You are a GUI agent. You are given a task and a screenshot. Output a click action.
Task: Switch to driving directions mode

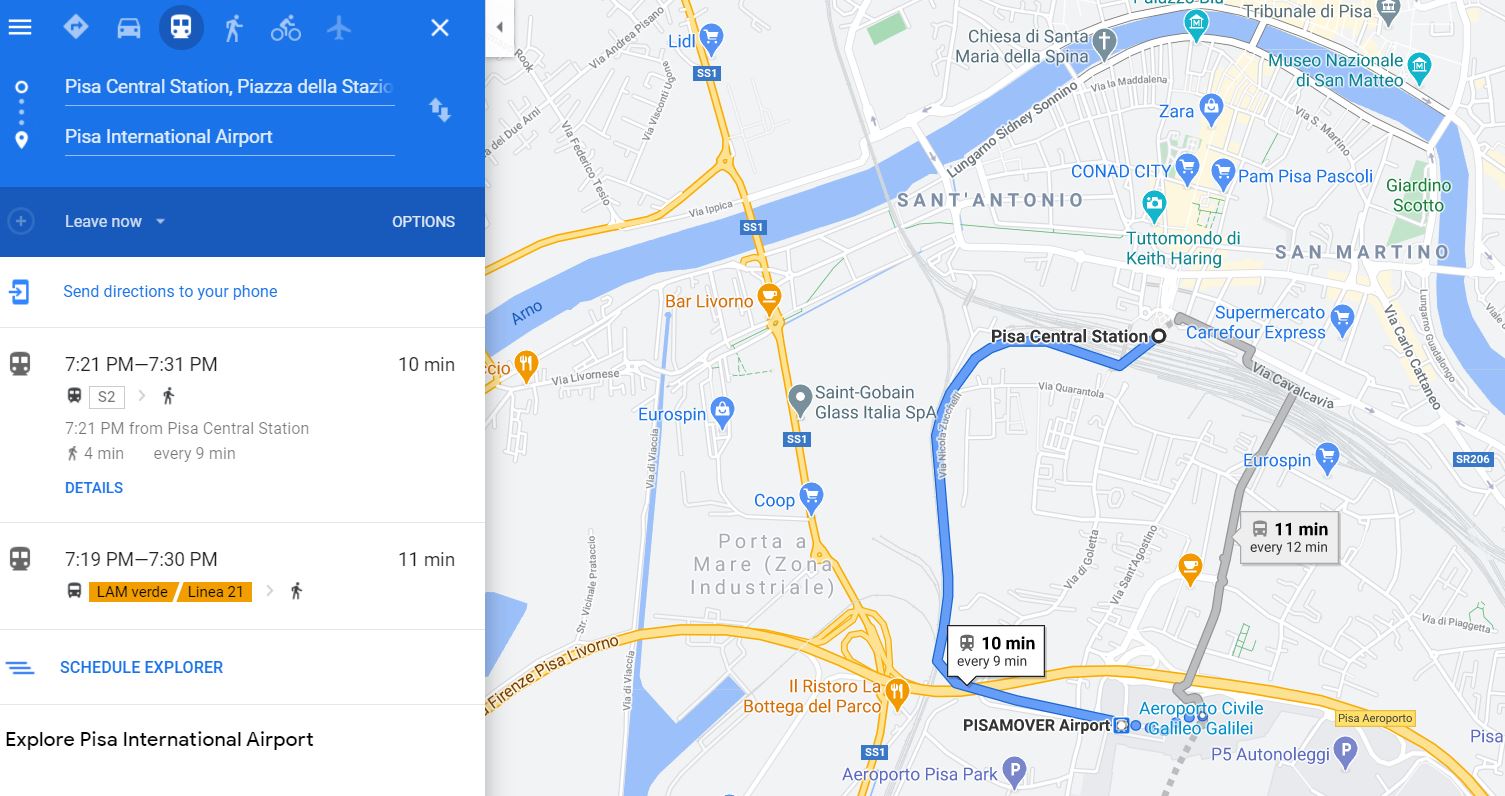pyautogui.click(x=129, y=28)
